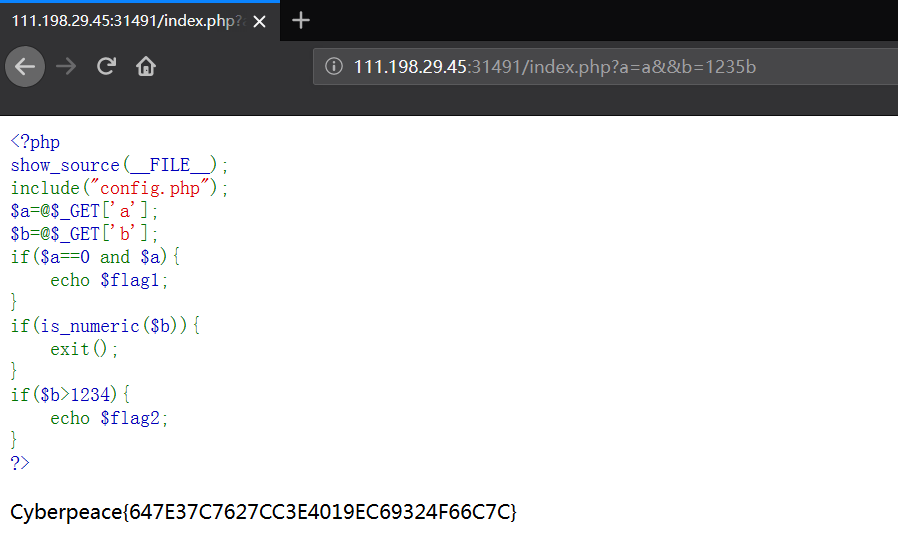Select the 111.198.29.45:31491/index.php tab
The image size is (898, 553).
pyautogui.click(x=140, y=21)
